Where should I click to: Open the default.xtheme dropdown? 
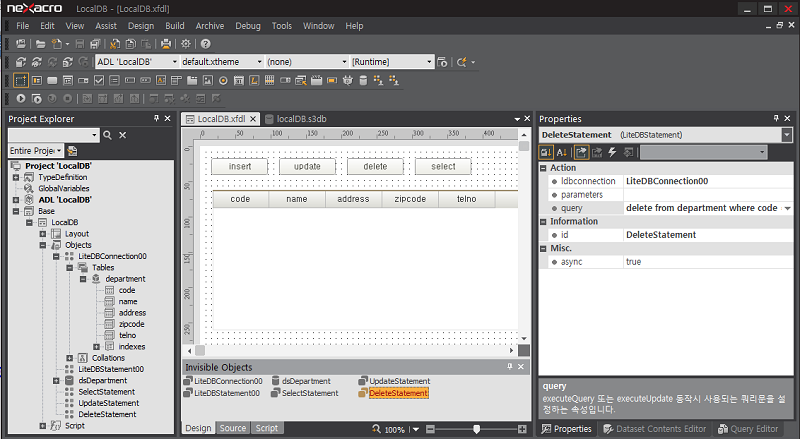[259, 62]
